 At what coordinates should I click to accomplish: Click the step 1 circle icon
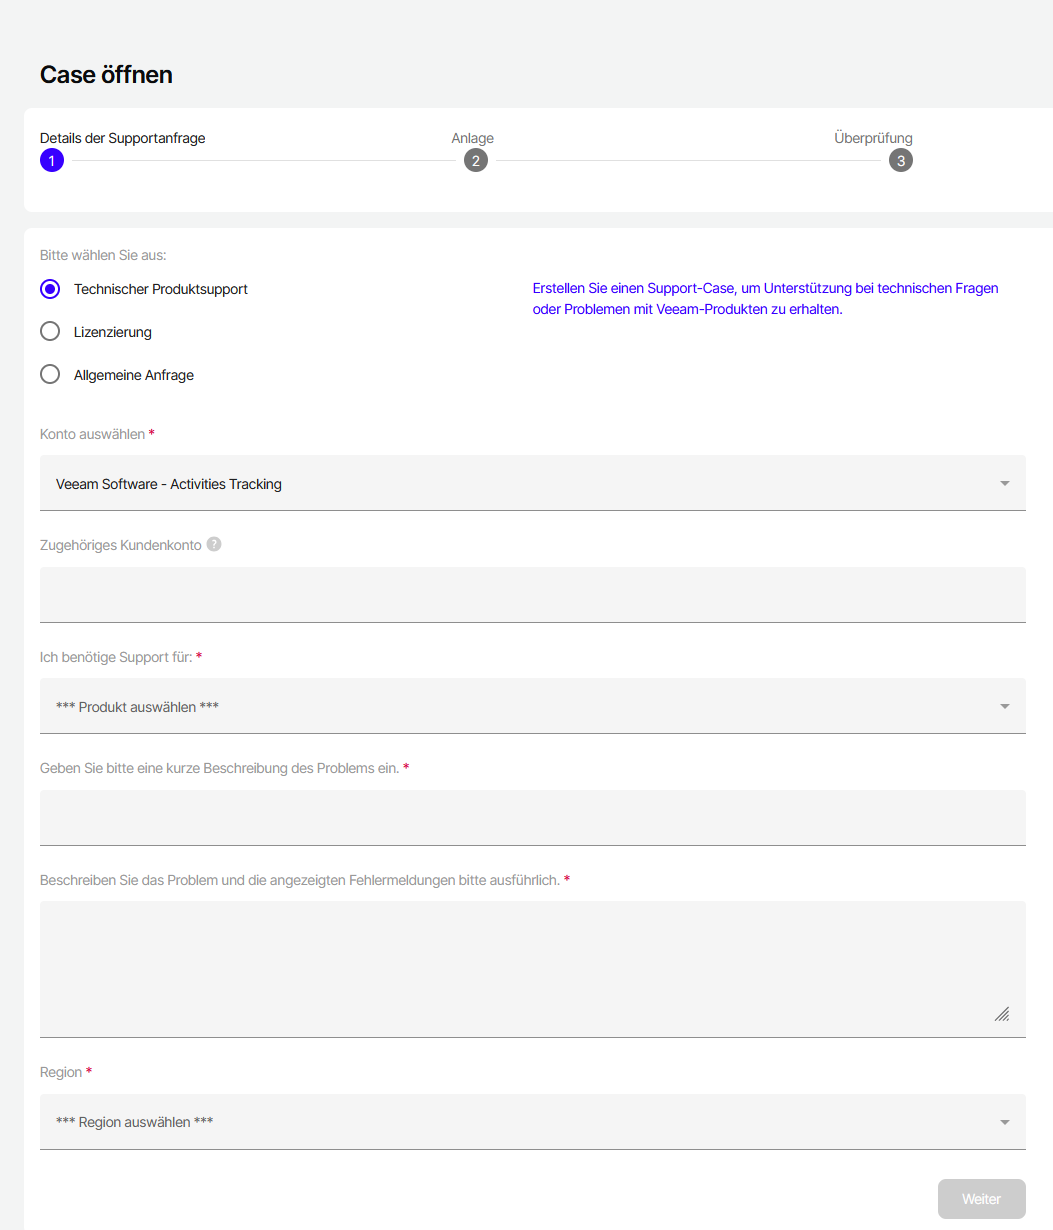coord(52,161)
